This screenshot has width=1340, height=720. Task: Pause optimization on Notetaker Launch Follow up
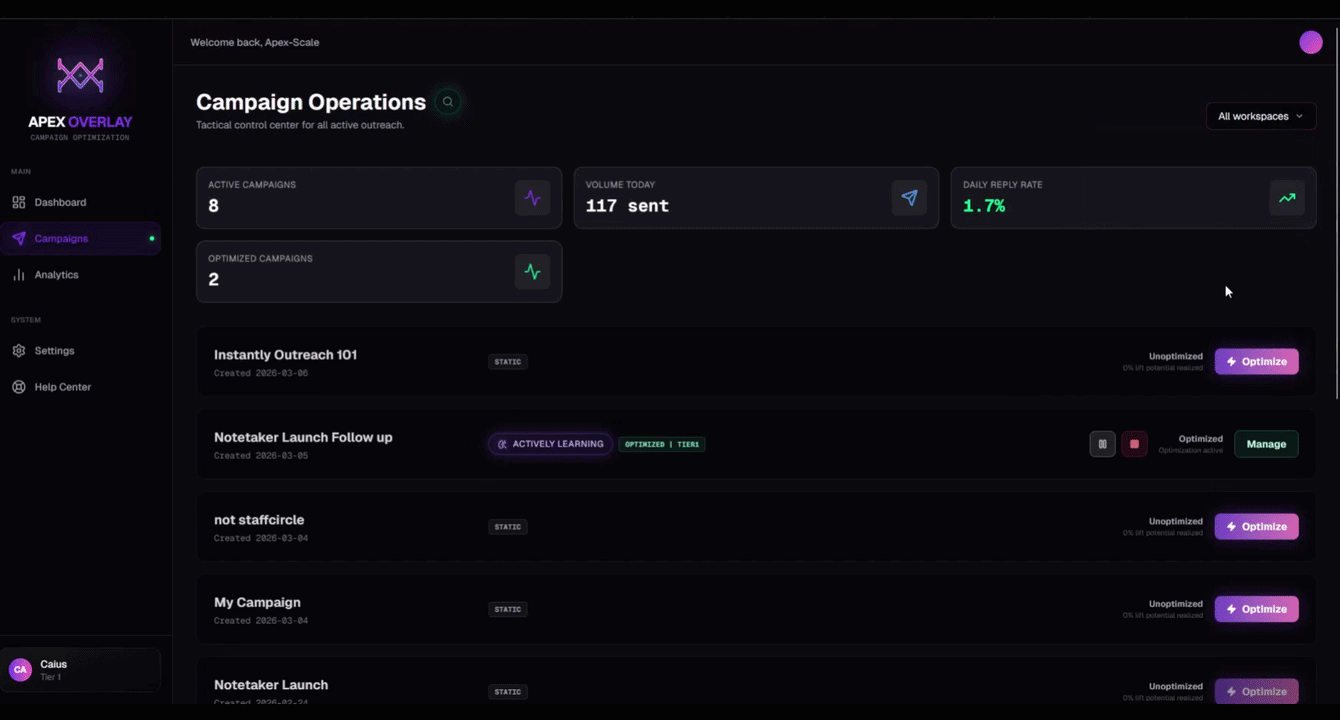[x=1102, y=443]
